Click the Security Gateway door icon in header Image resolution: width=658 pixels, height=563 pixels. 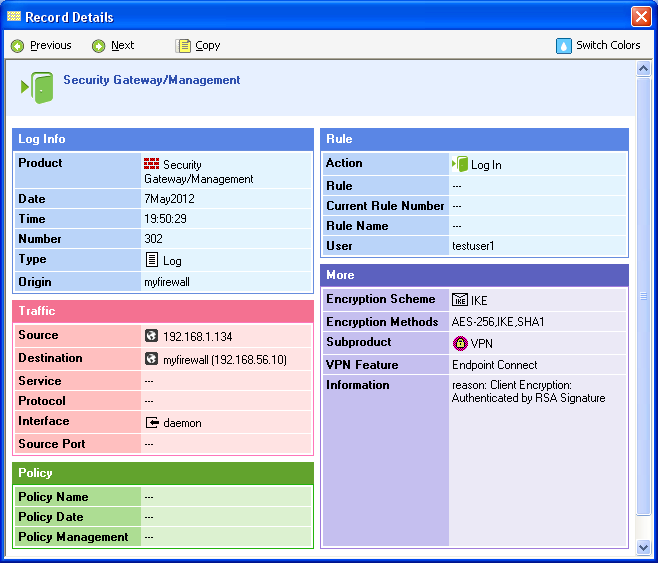37,86
